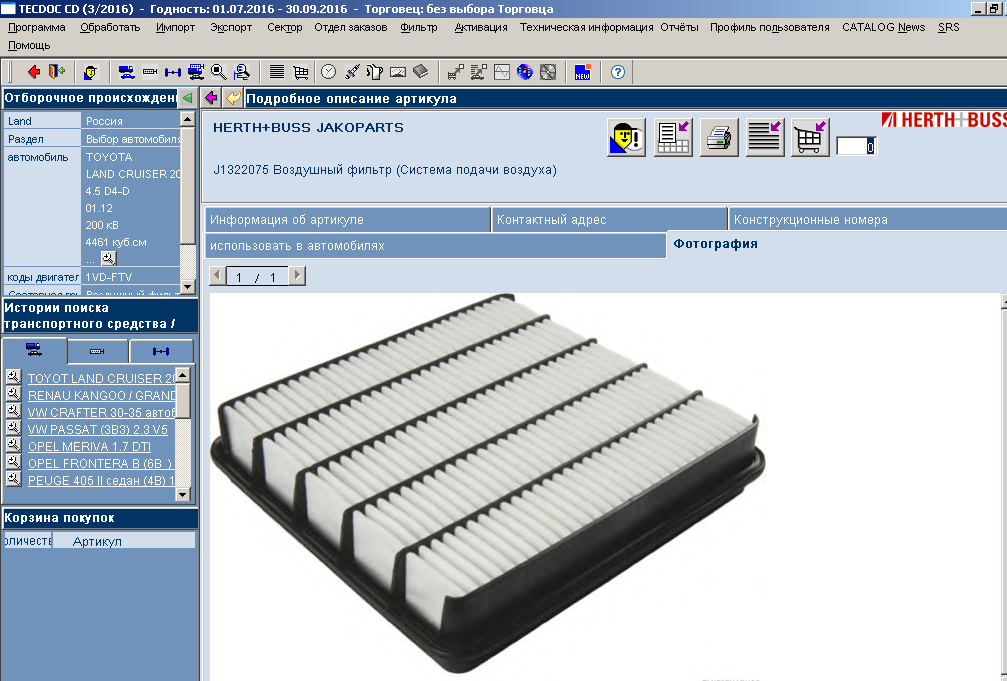The image size is (1007, 681).
Task: Click the clock icon in toolbar
Action: pyautogui.click(x=328, y=72)
